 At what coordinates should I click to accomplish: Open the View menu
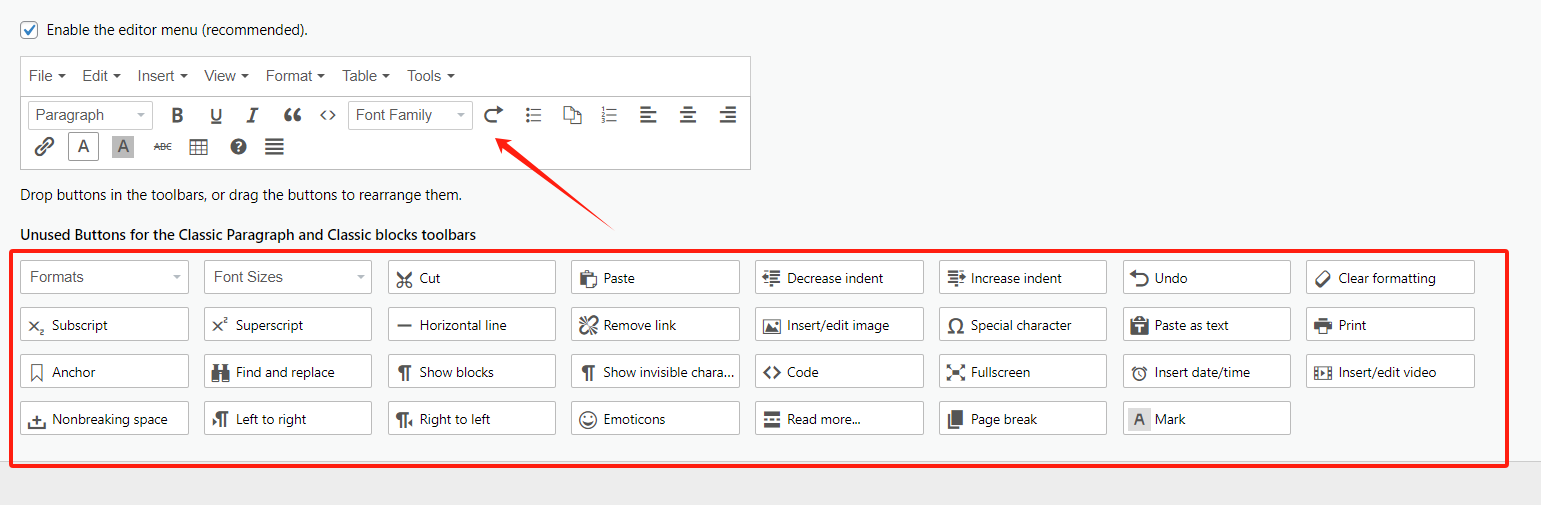click(226, 76)
